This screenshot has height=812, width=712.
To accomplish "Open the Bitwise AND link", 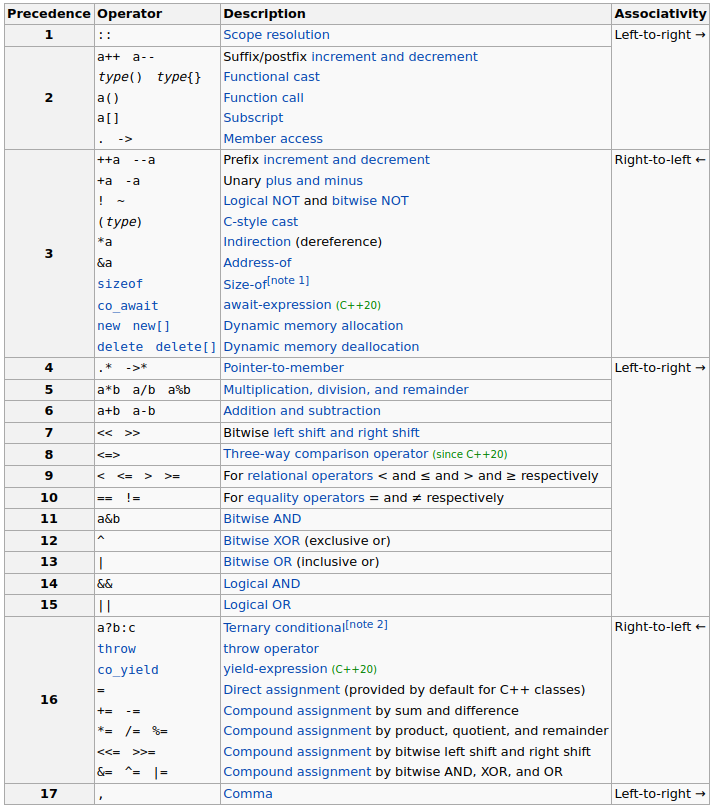I will pos(262,519).
